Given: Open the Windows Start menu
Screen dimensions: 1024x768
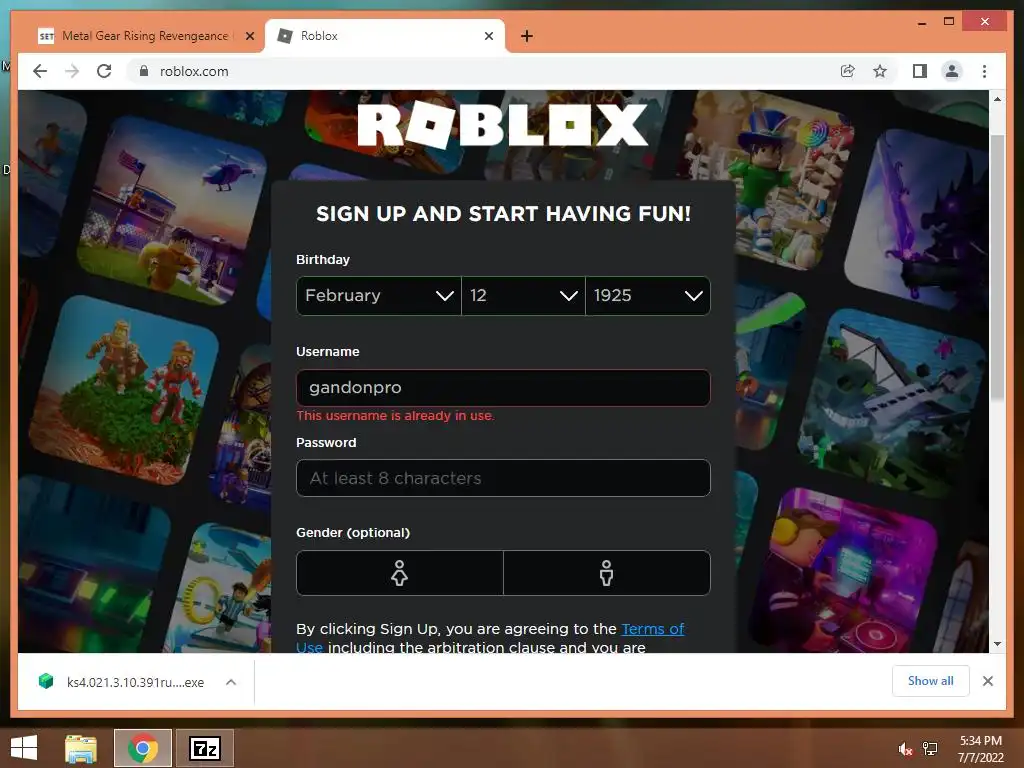Looking at the screenshot, I should 24,748.
